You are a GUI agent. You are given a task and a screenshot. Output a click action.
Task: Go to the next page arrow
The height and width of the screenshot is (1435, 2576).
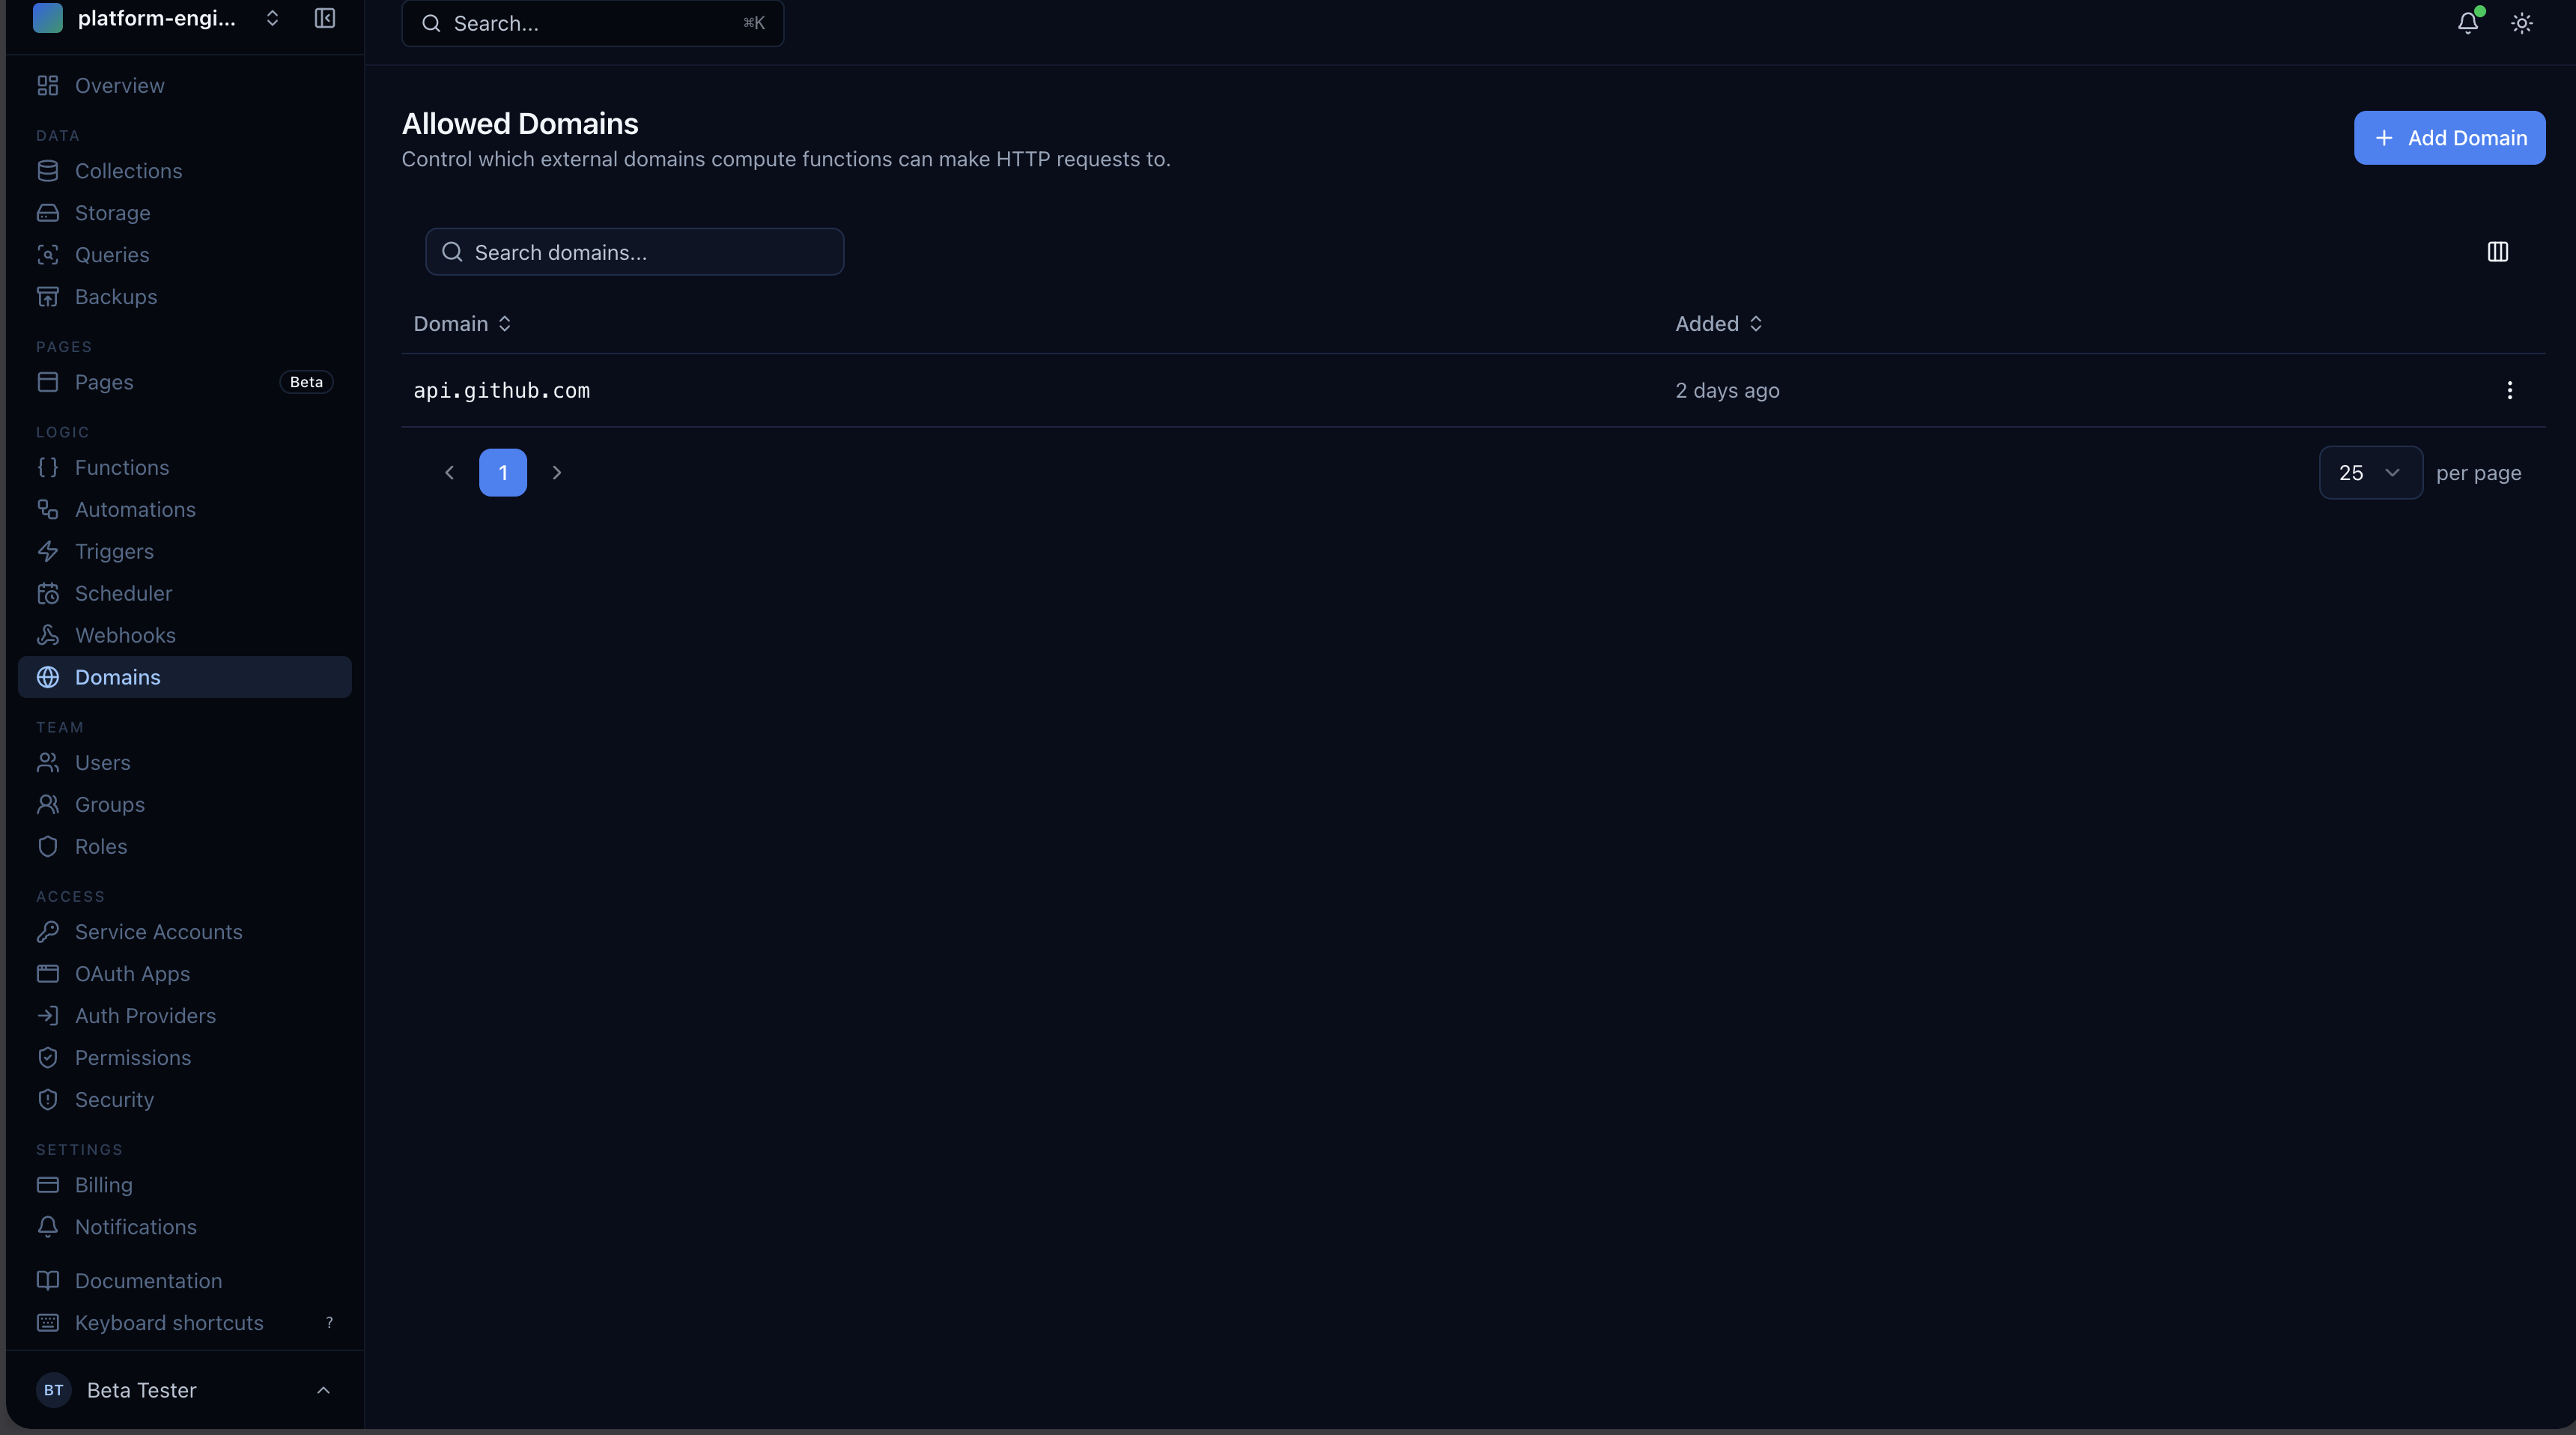557,473
